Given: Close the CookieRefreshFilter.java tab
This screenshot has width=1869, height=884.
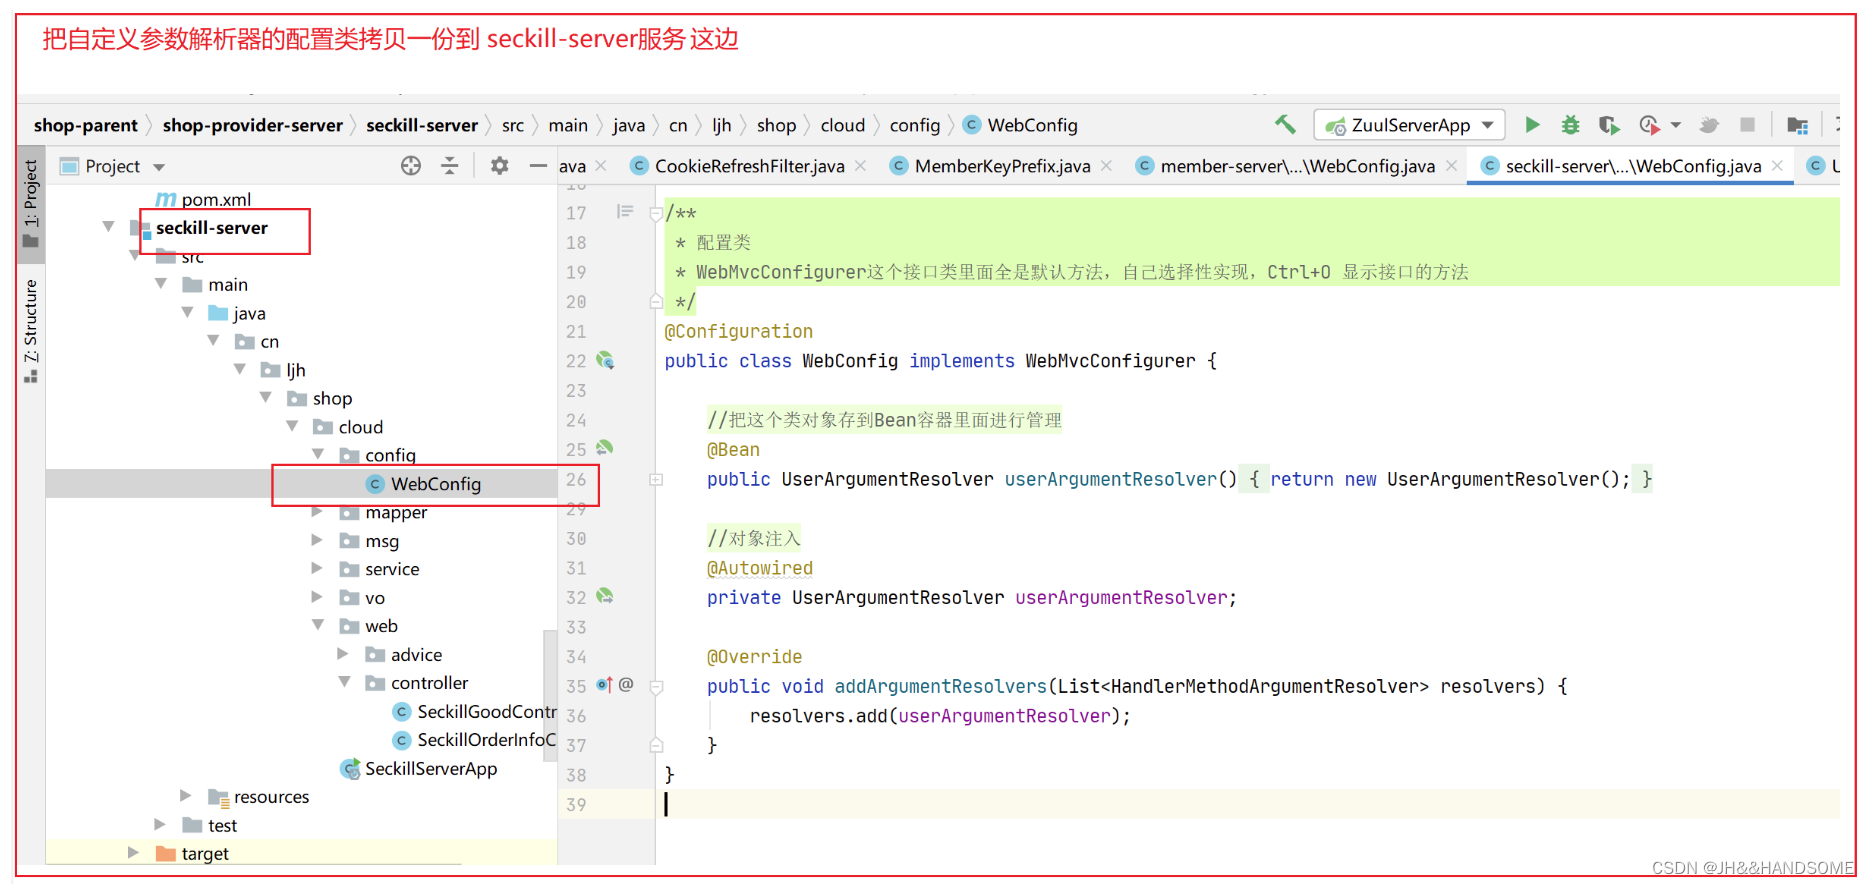Looking at the screenshot, I should click(x=860, y=166).
